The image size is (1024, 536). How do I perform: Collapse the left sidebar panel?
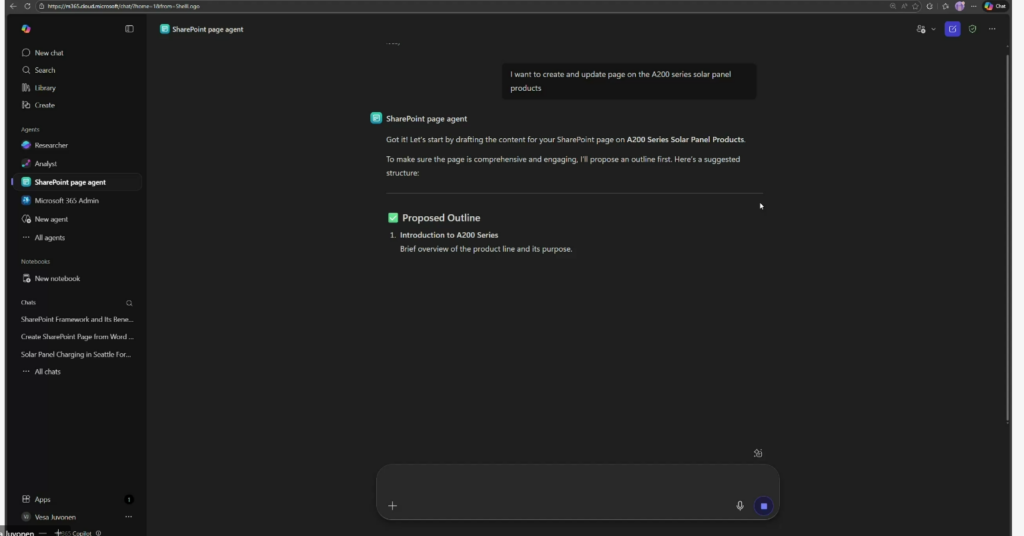point(129,29)
